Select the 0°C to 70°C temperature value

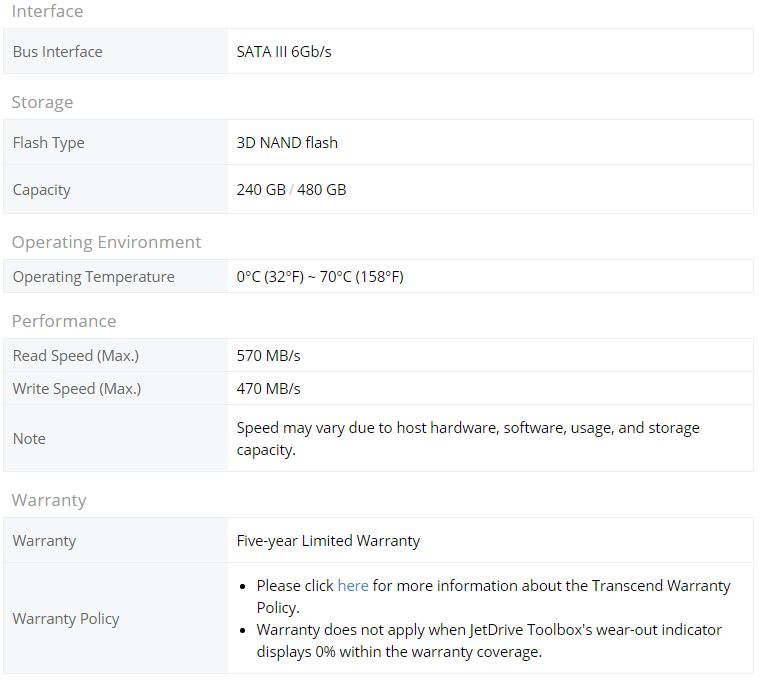click(x=320, y=277)
